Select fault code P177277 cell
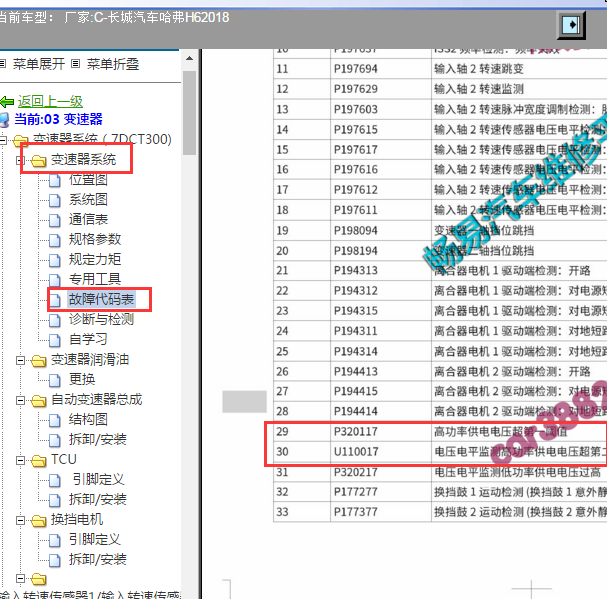 (381, 492)
